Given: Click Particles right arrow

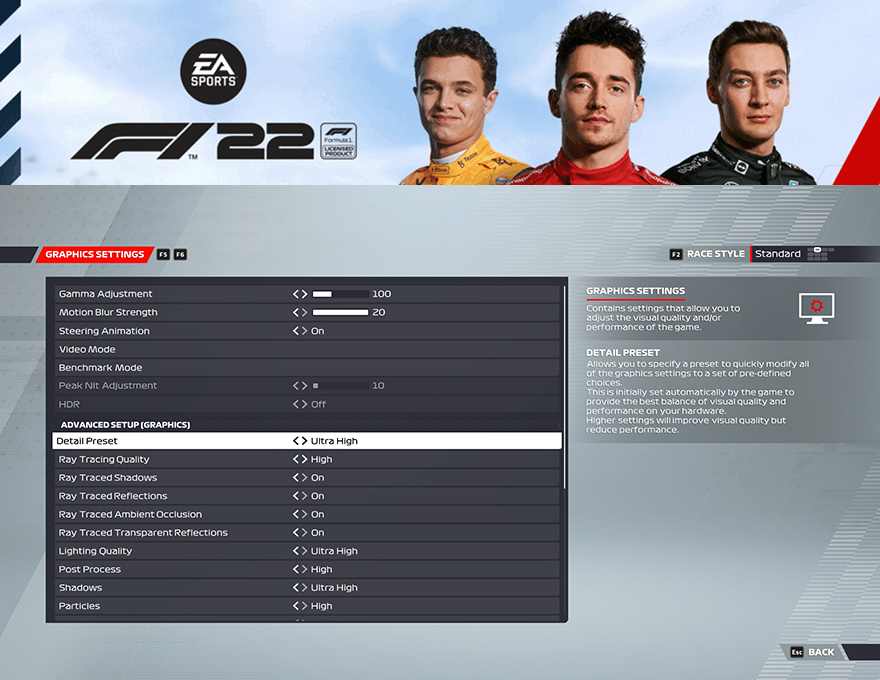Looking at the screenshot, I should (304, 606).
